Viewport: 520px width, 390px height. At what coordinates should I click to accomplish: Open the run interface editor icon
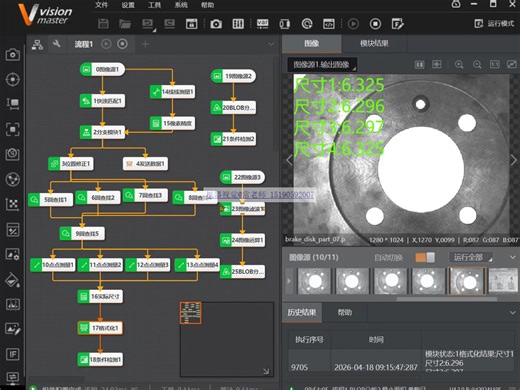398,24
